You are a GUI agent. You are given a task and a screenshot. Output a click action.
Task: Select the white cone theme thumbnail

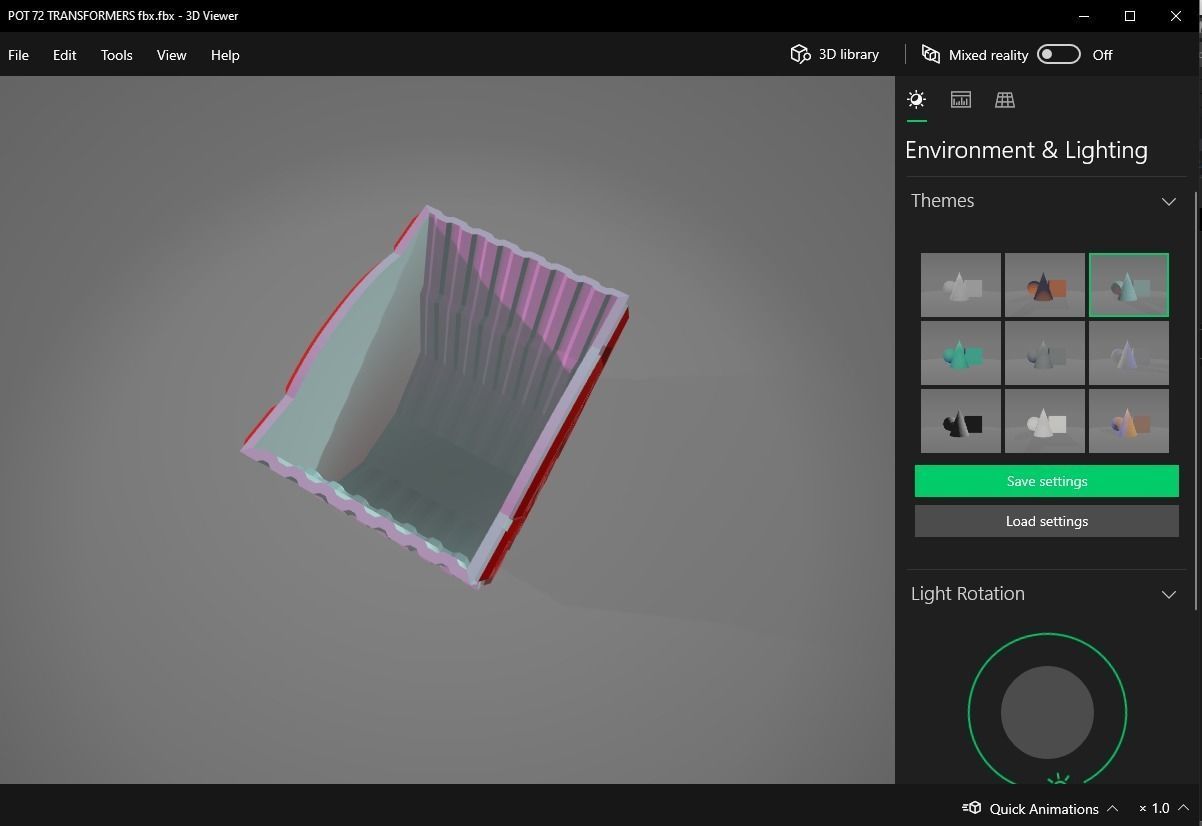coord(961,285)
